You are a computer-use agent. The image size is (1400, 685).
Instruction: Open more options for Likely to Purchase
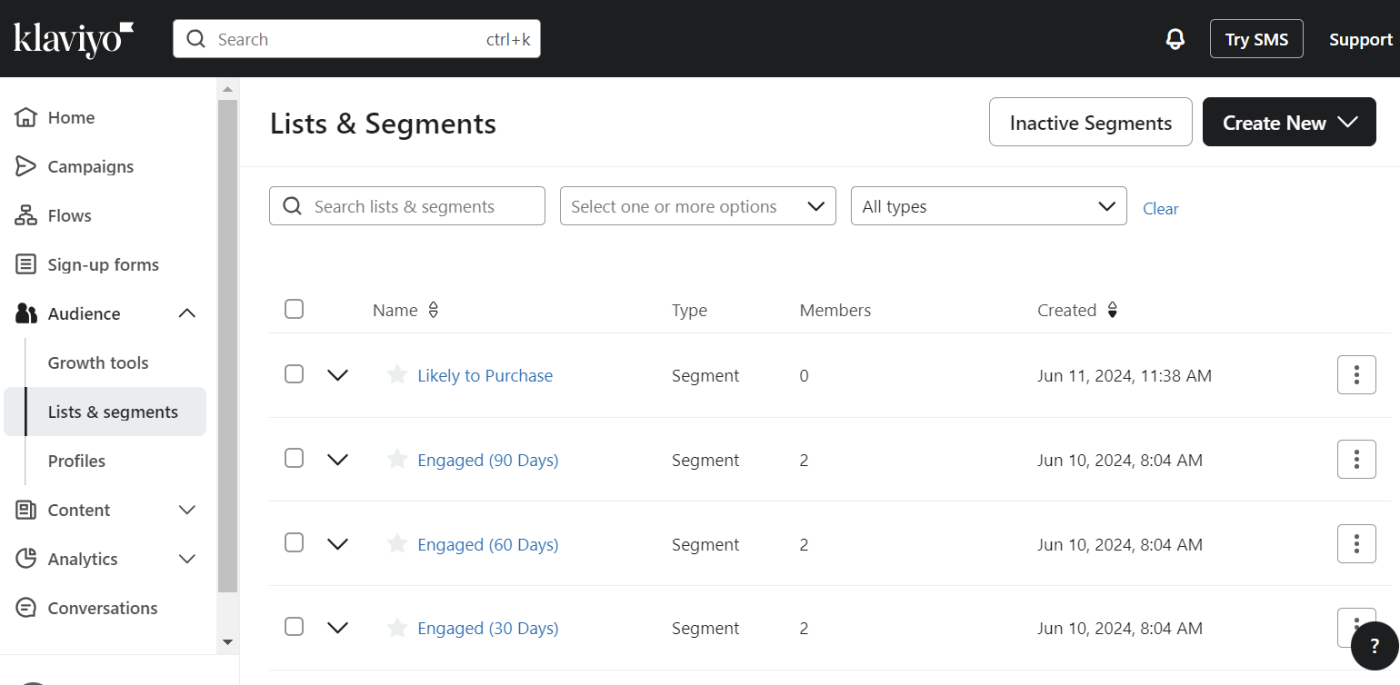[1356, 375]
